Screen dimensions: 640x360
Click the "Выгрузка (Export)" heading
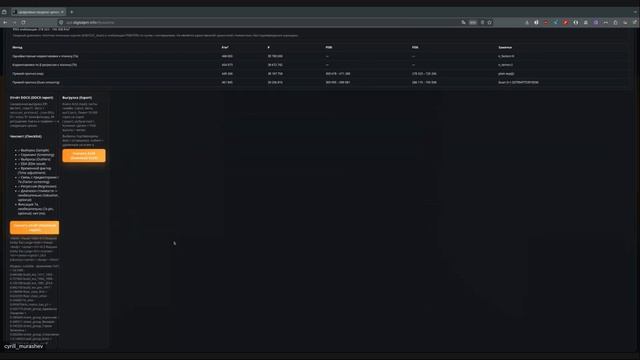pos(77,98)
